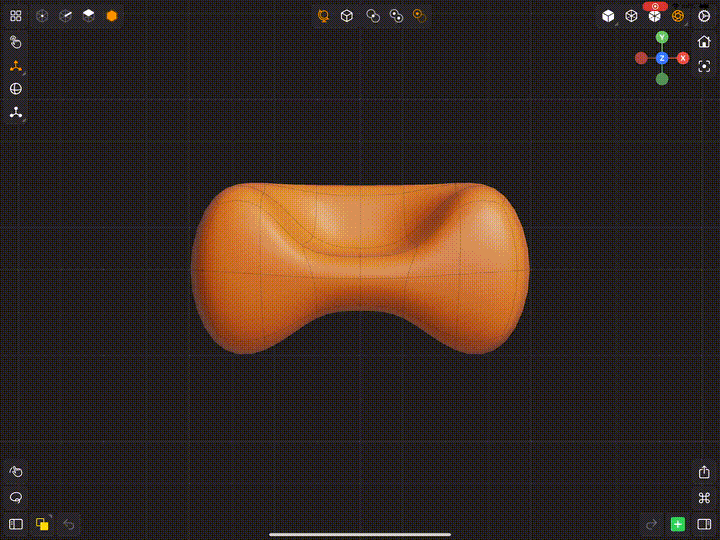Redo the last action
Viewport: 720px width, 540px height.
[x=651, y=524]
